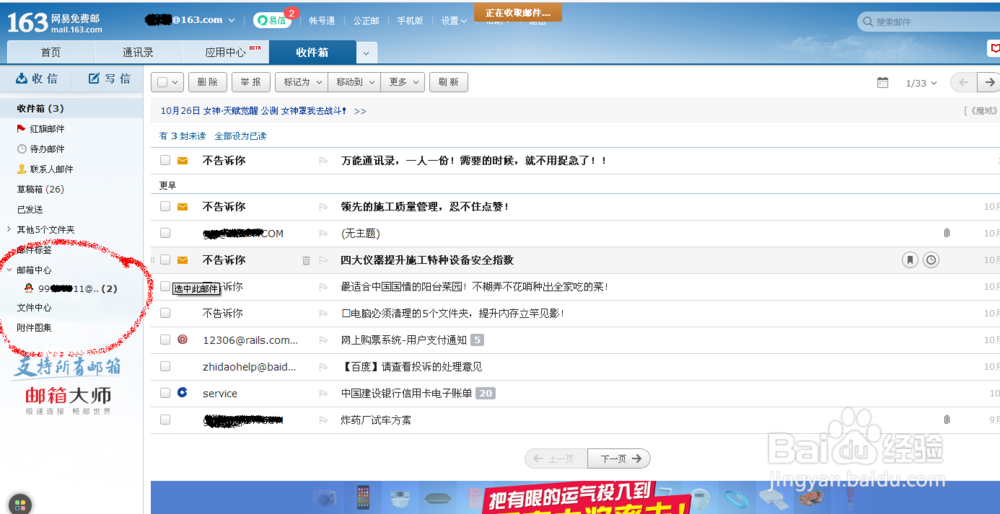This screenshot has width=1000, height=514.
Task: Open 已发送 folder
Action: click(30, 209)
